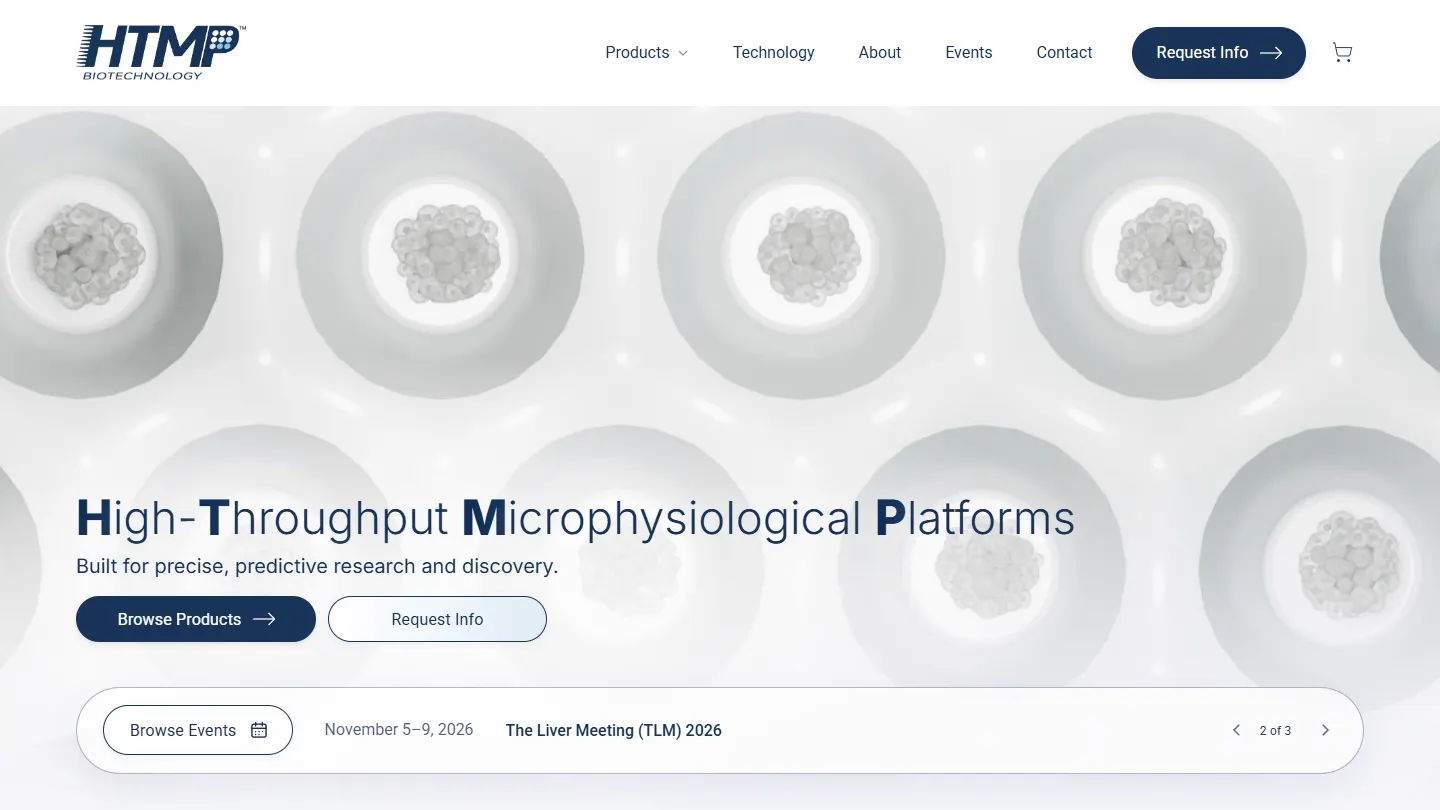Open The Liver Meeting (TLM) 2026 event
The width and height of the screenshot is (1440, 810).
point(614,730)
